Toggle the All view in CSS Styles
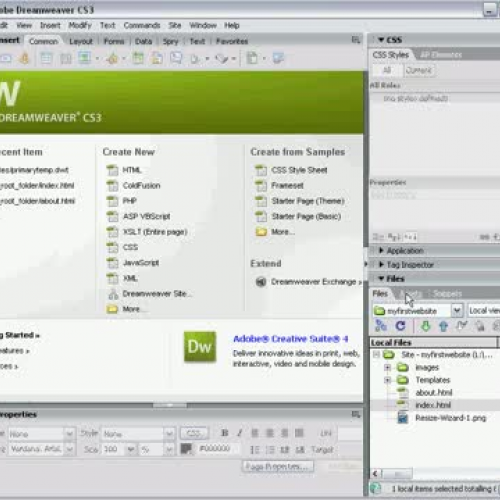This screenshot has height=500, width=500. coord(387,70)
